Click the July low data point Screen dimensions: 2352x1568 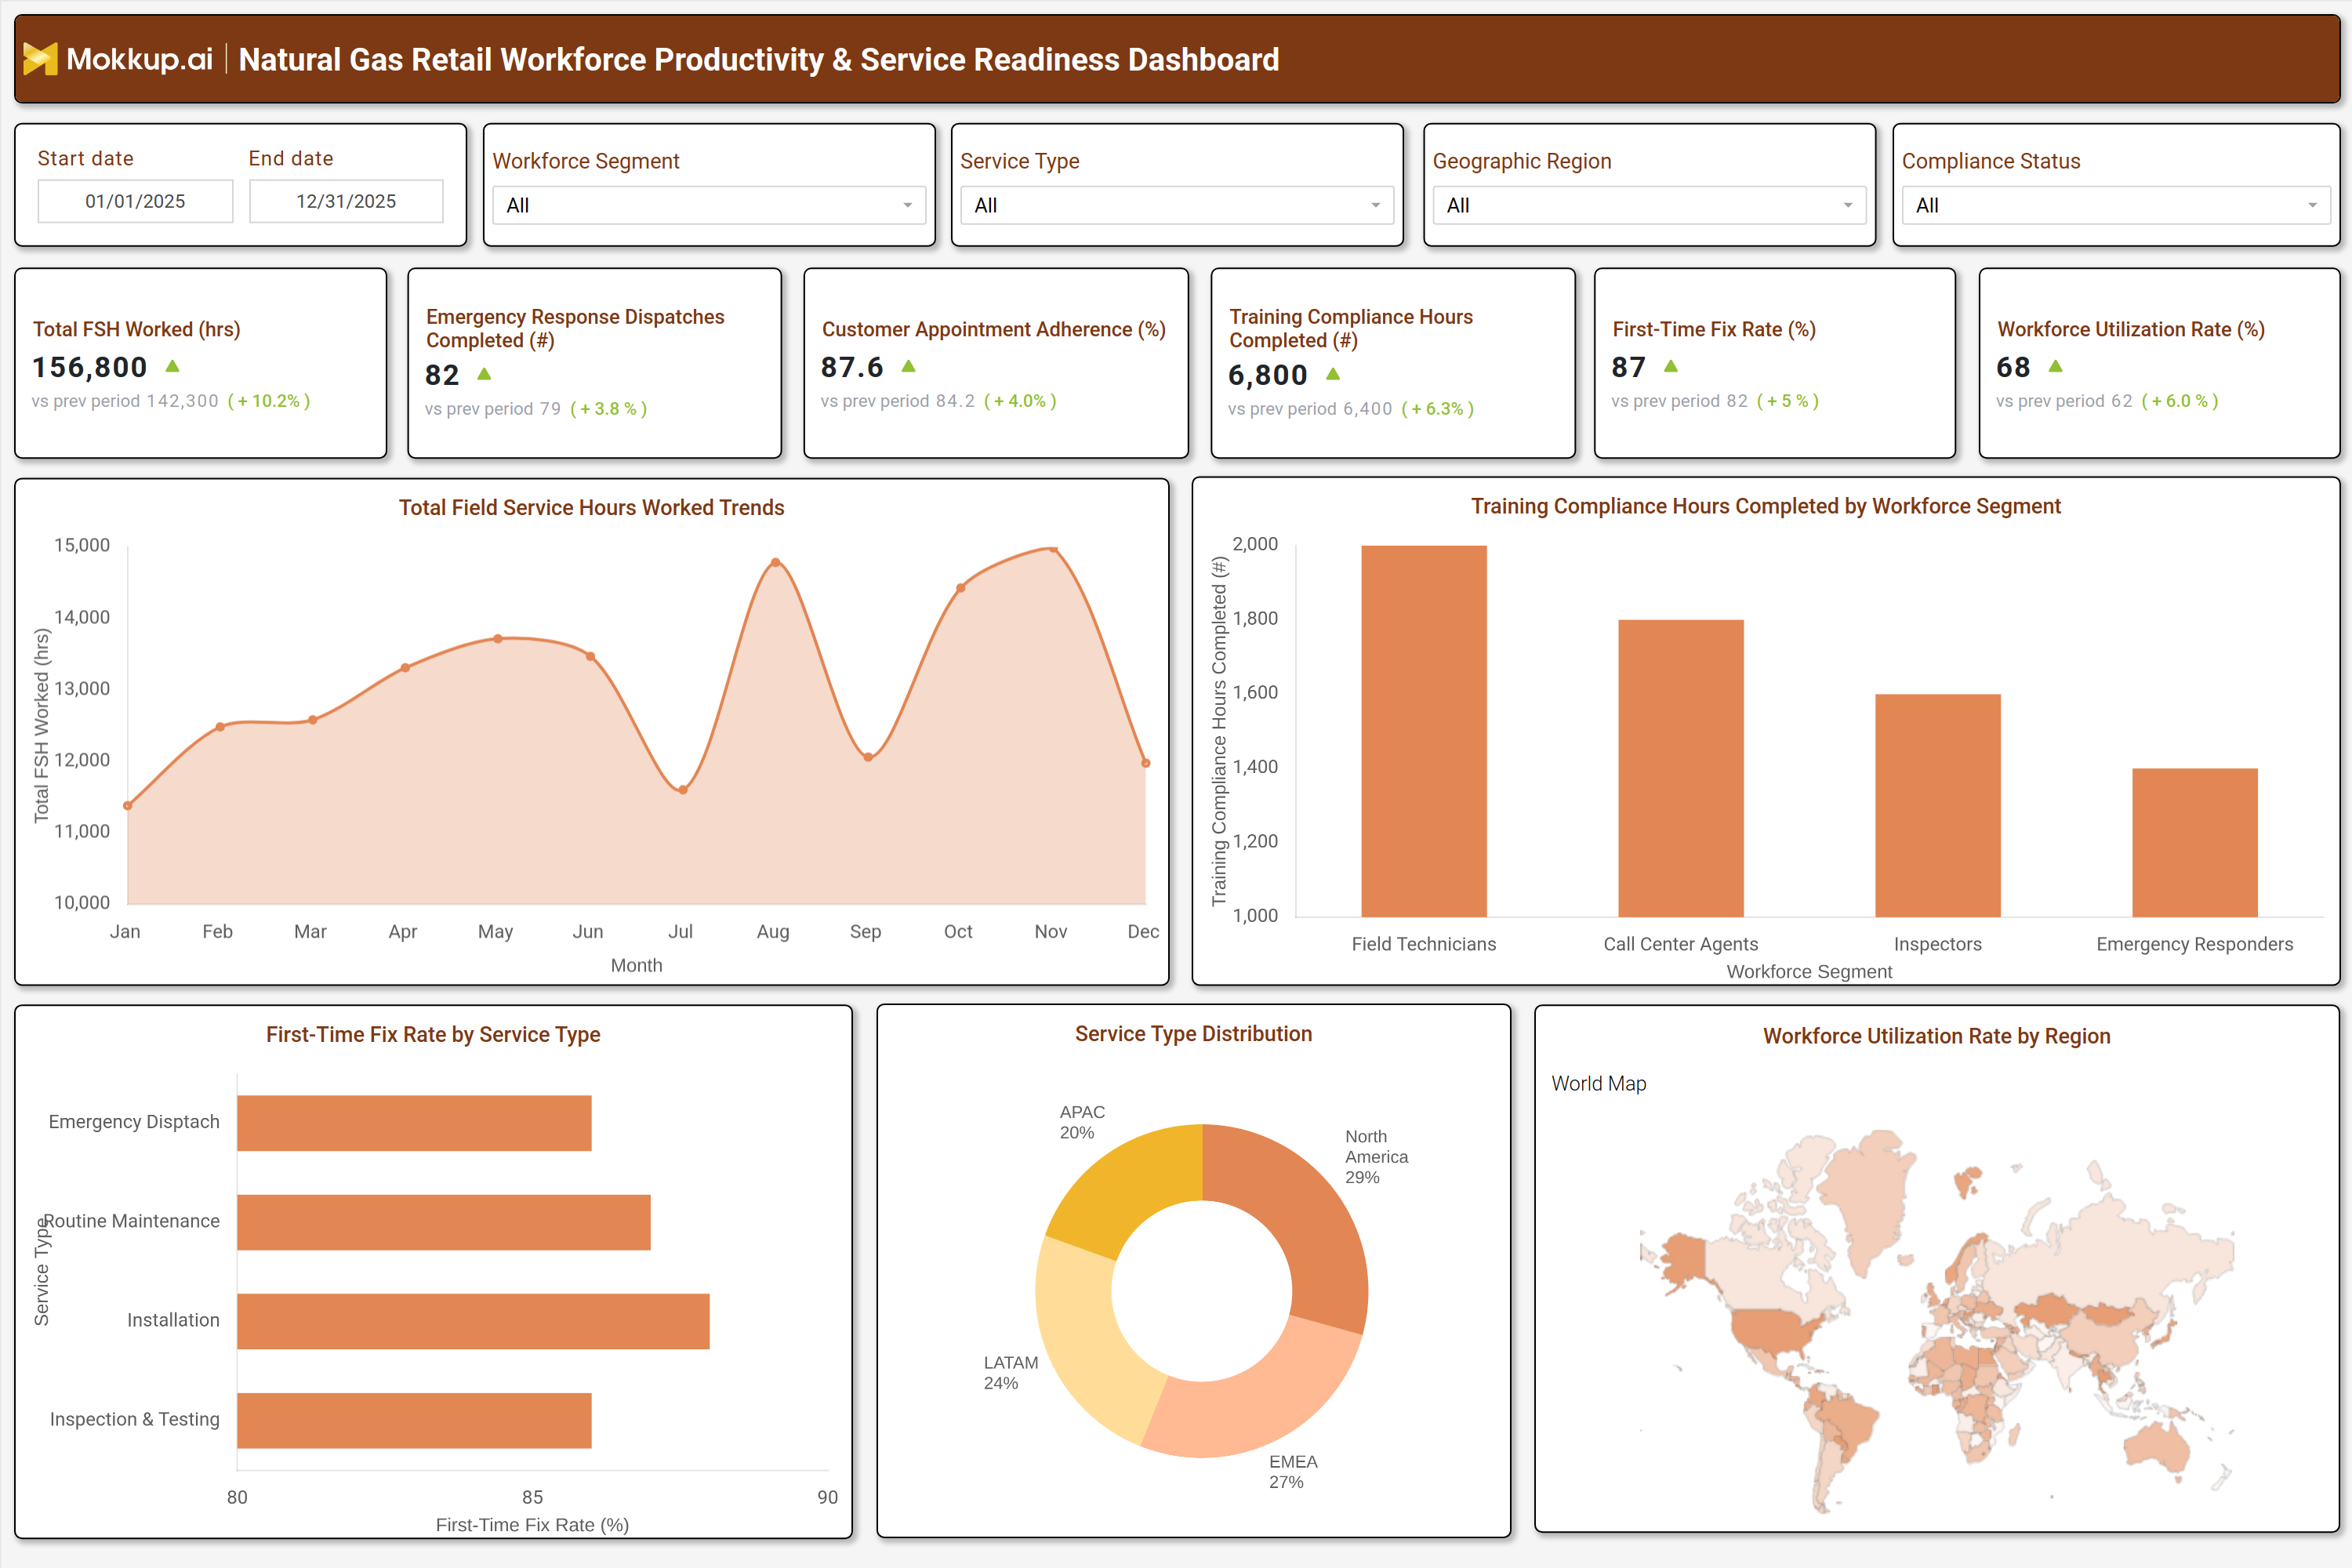[x=683, y=790]
